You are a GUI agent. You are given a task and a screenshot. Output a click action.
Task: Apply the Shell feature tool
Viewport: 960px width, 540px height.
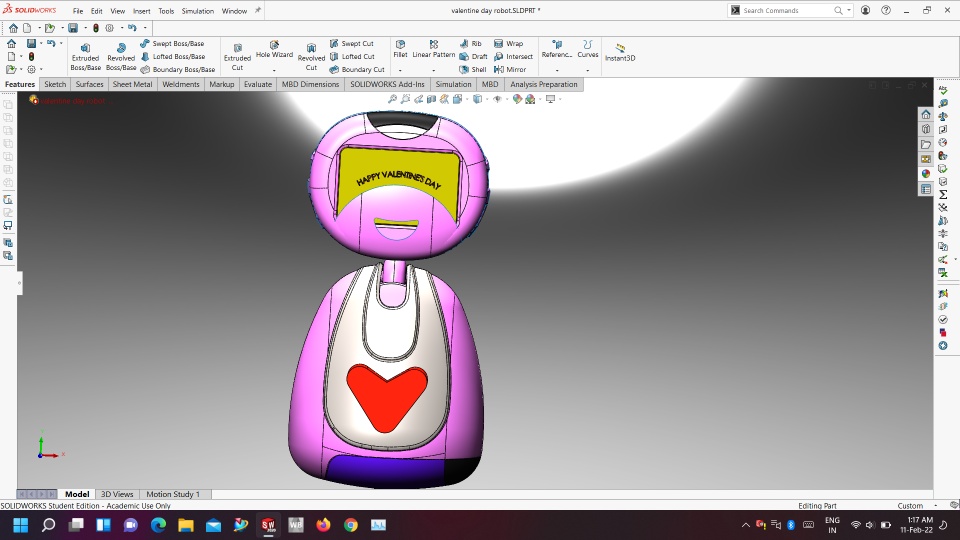coord(473,70)
